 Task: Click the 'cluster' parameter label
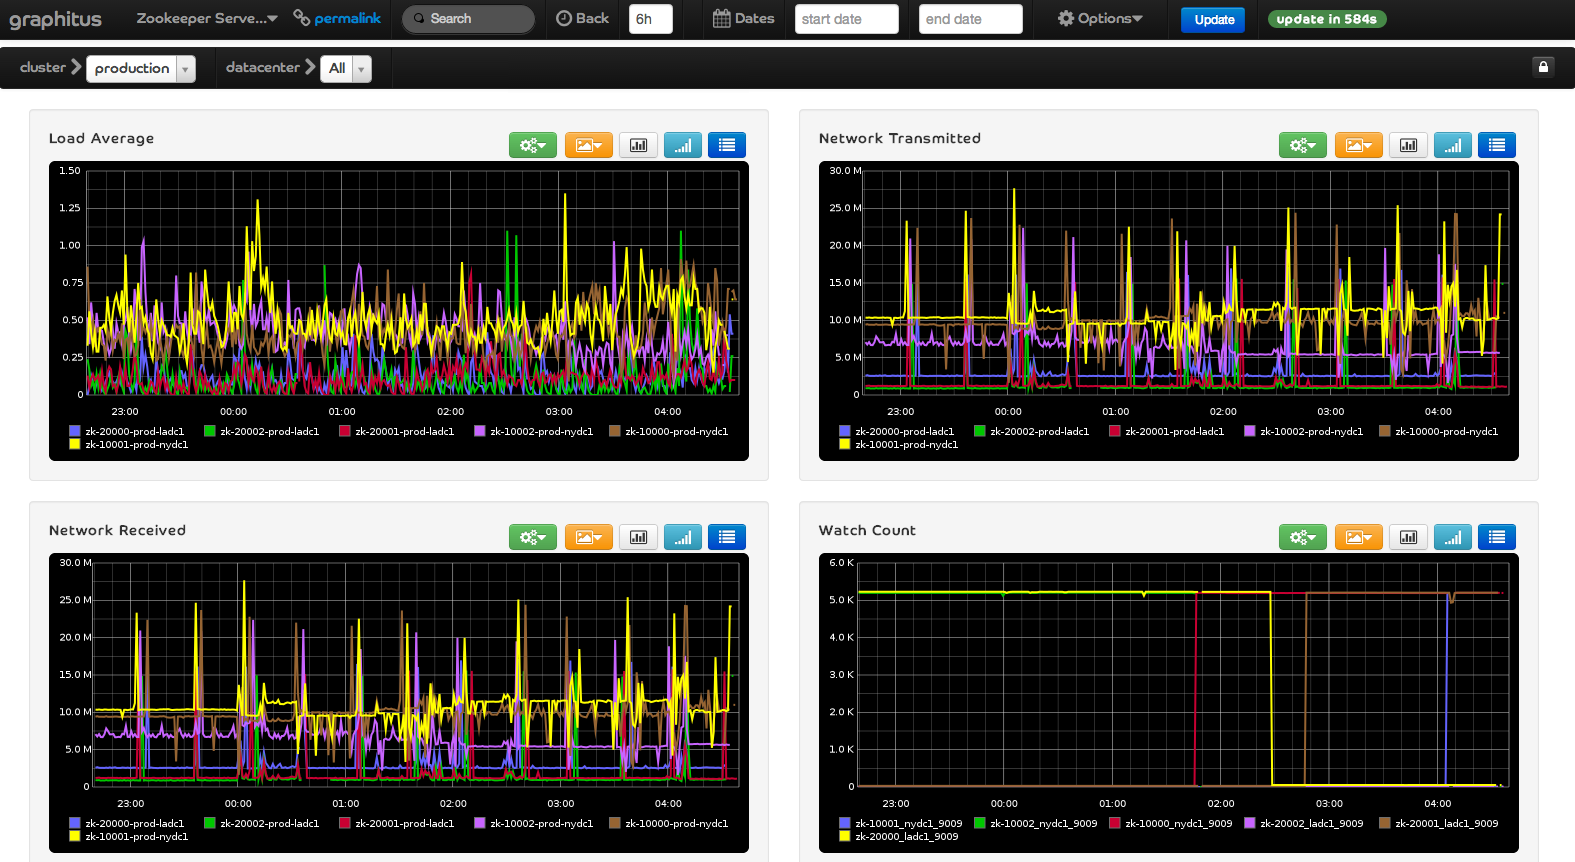click(x=43, y=67)
